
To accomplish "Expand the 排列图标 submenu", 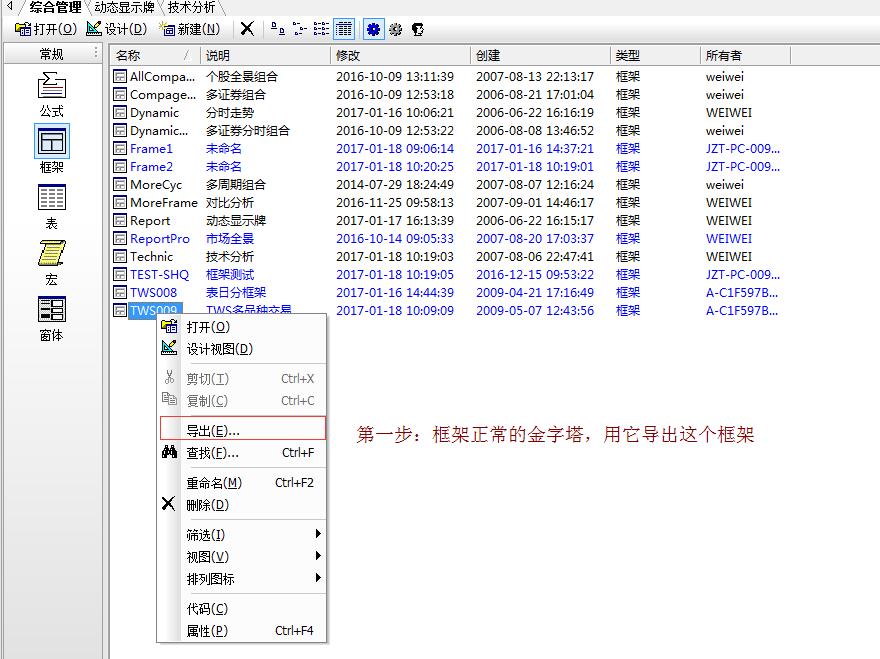I will 242,578.
